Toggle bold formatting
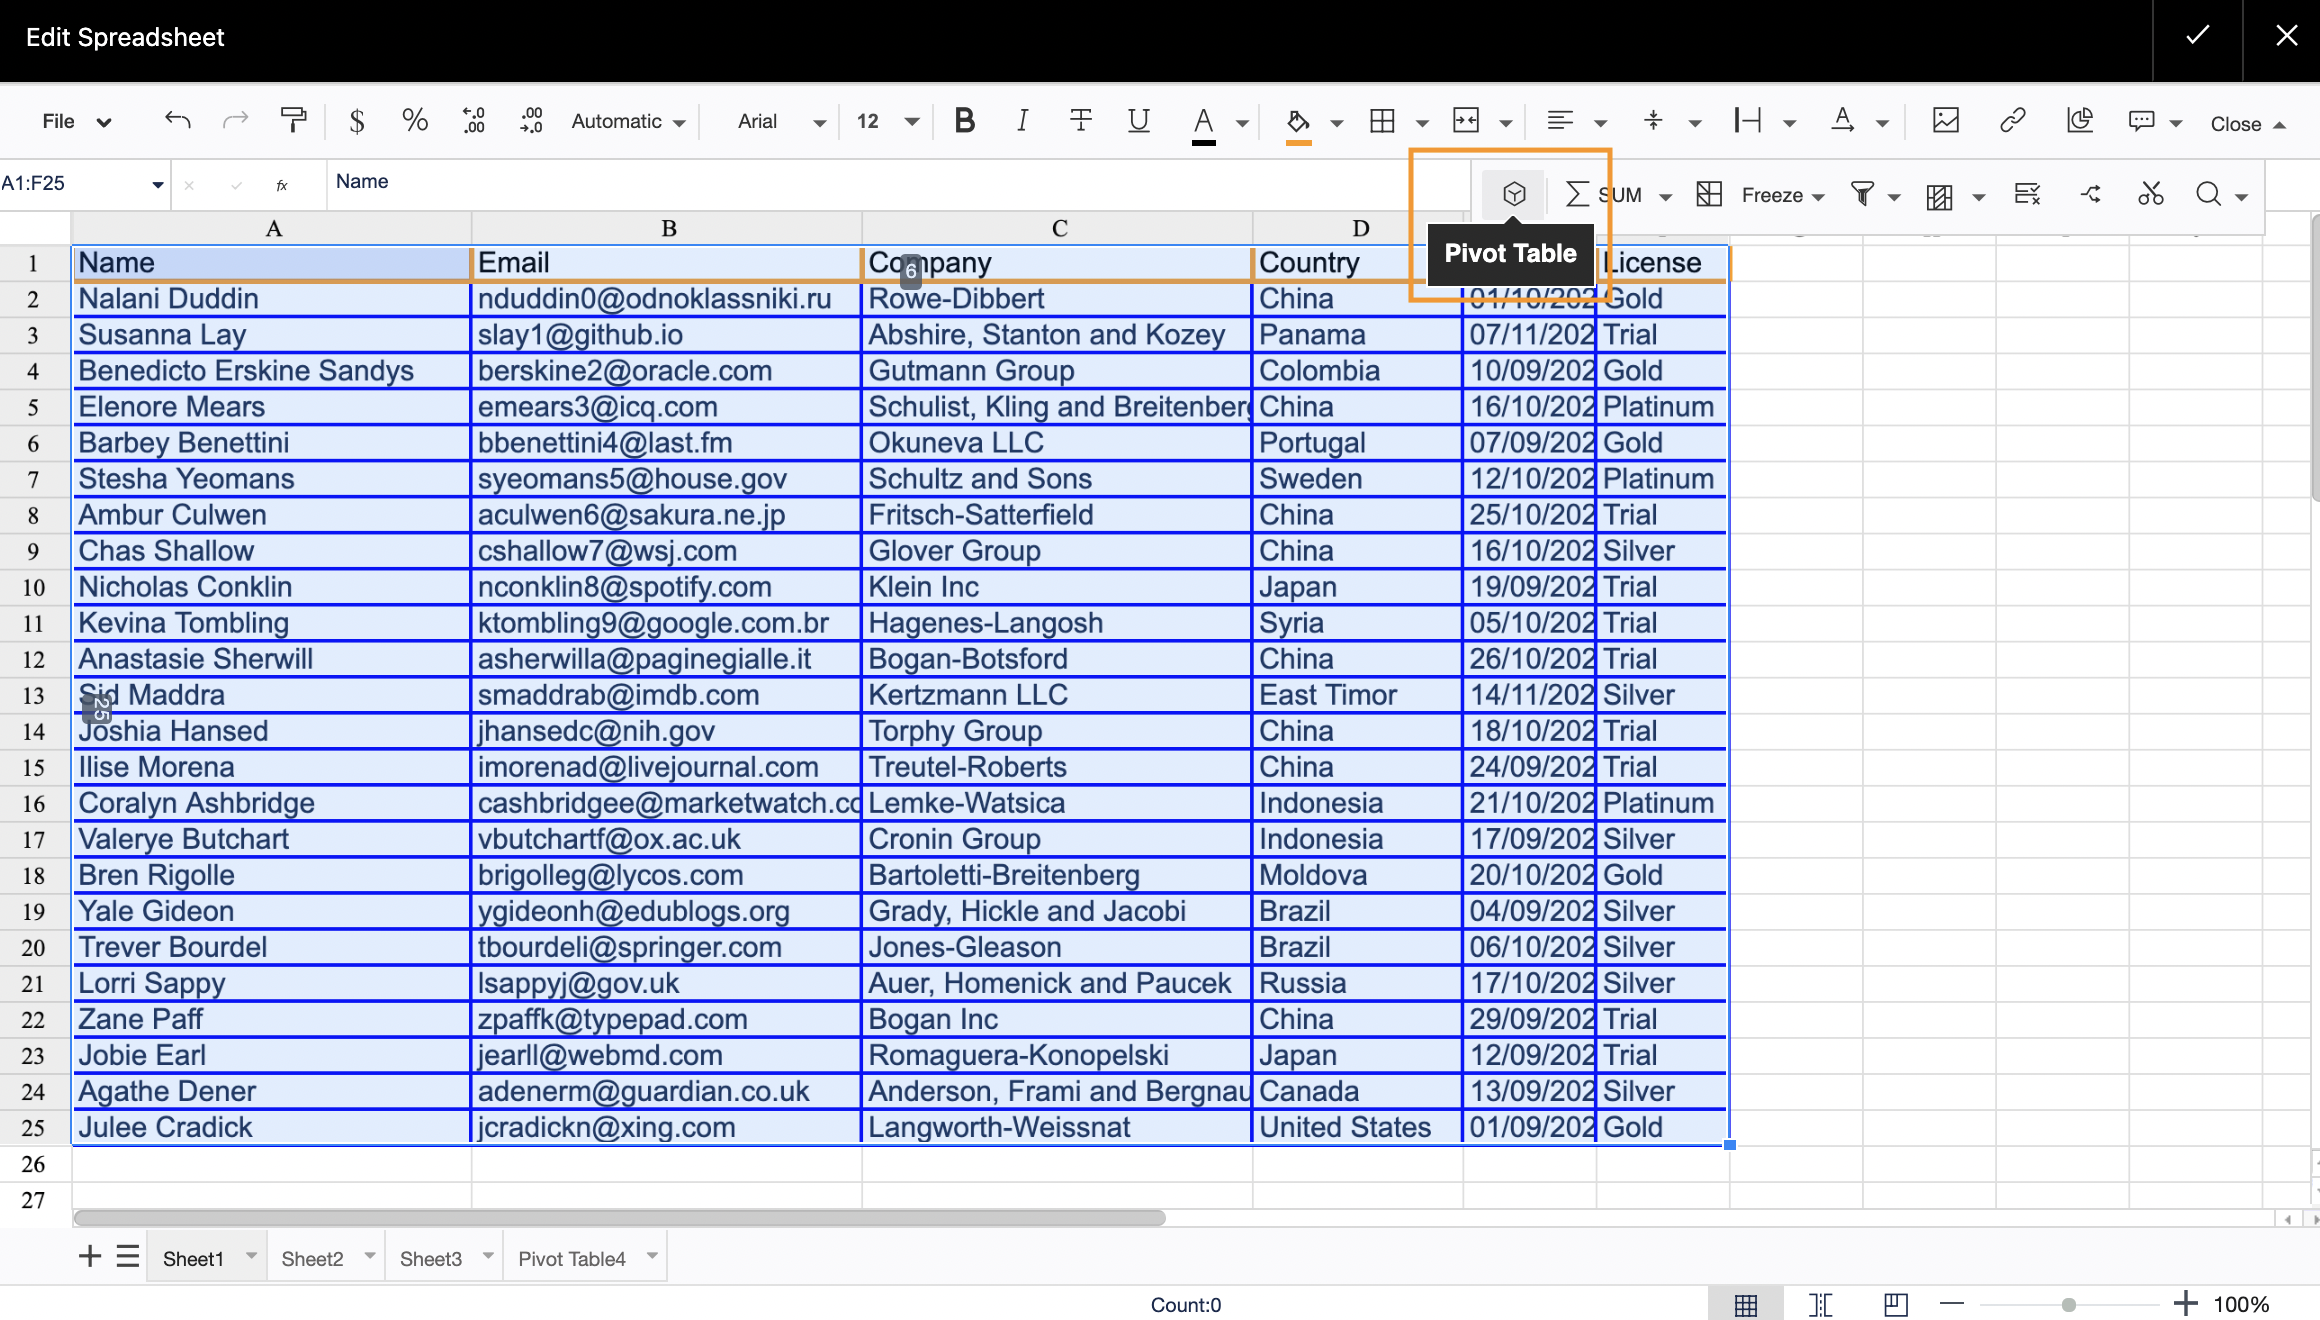Screen dimensions: 2320x1320 tap(963, 120)
